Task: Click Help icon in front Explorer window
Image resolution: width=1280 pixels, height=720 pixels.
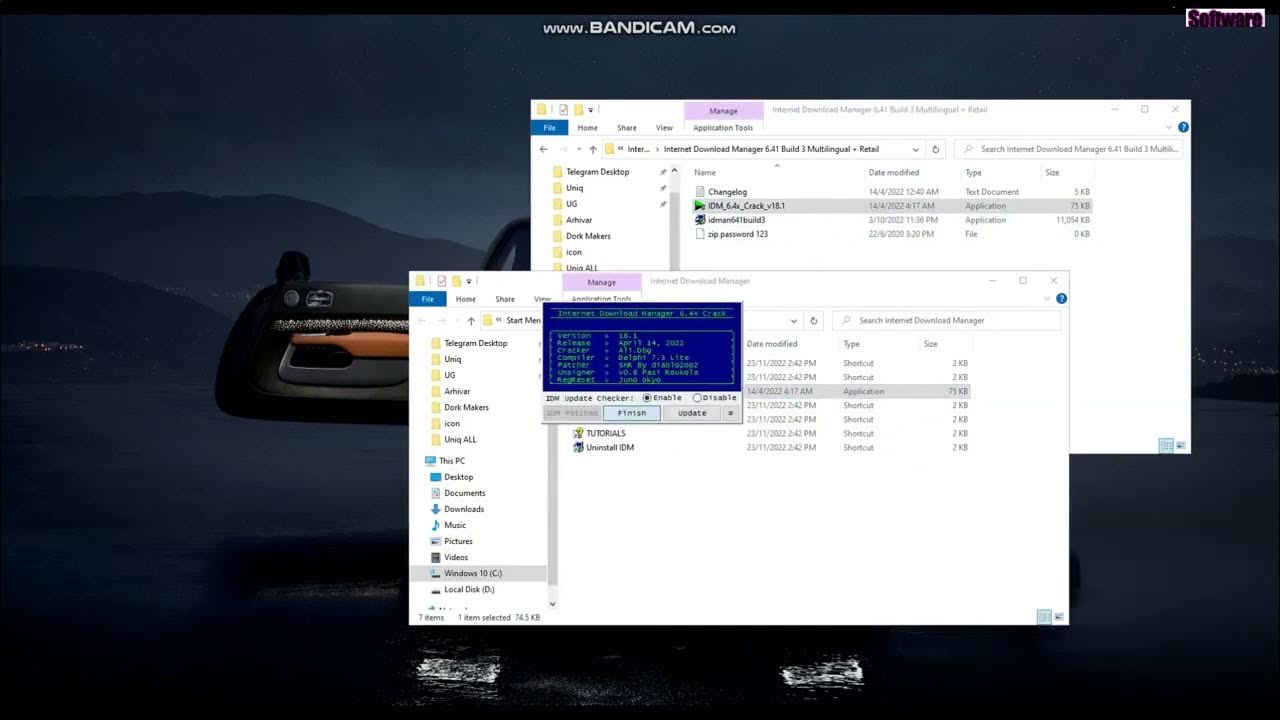Action: pos(1061,298)
